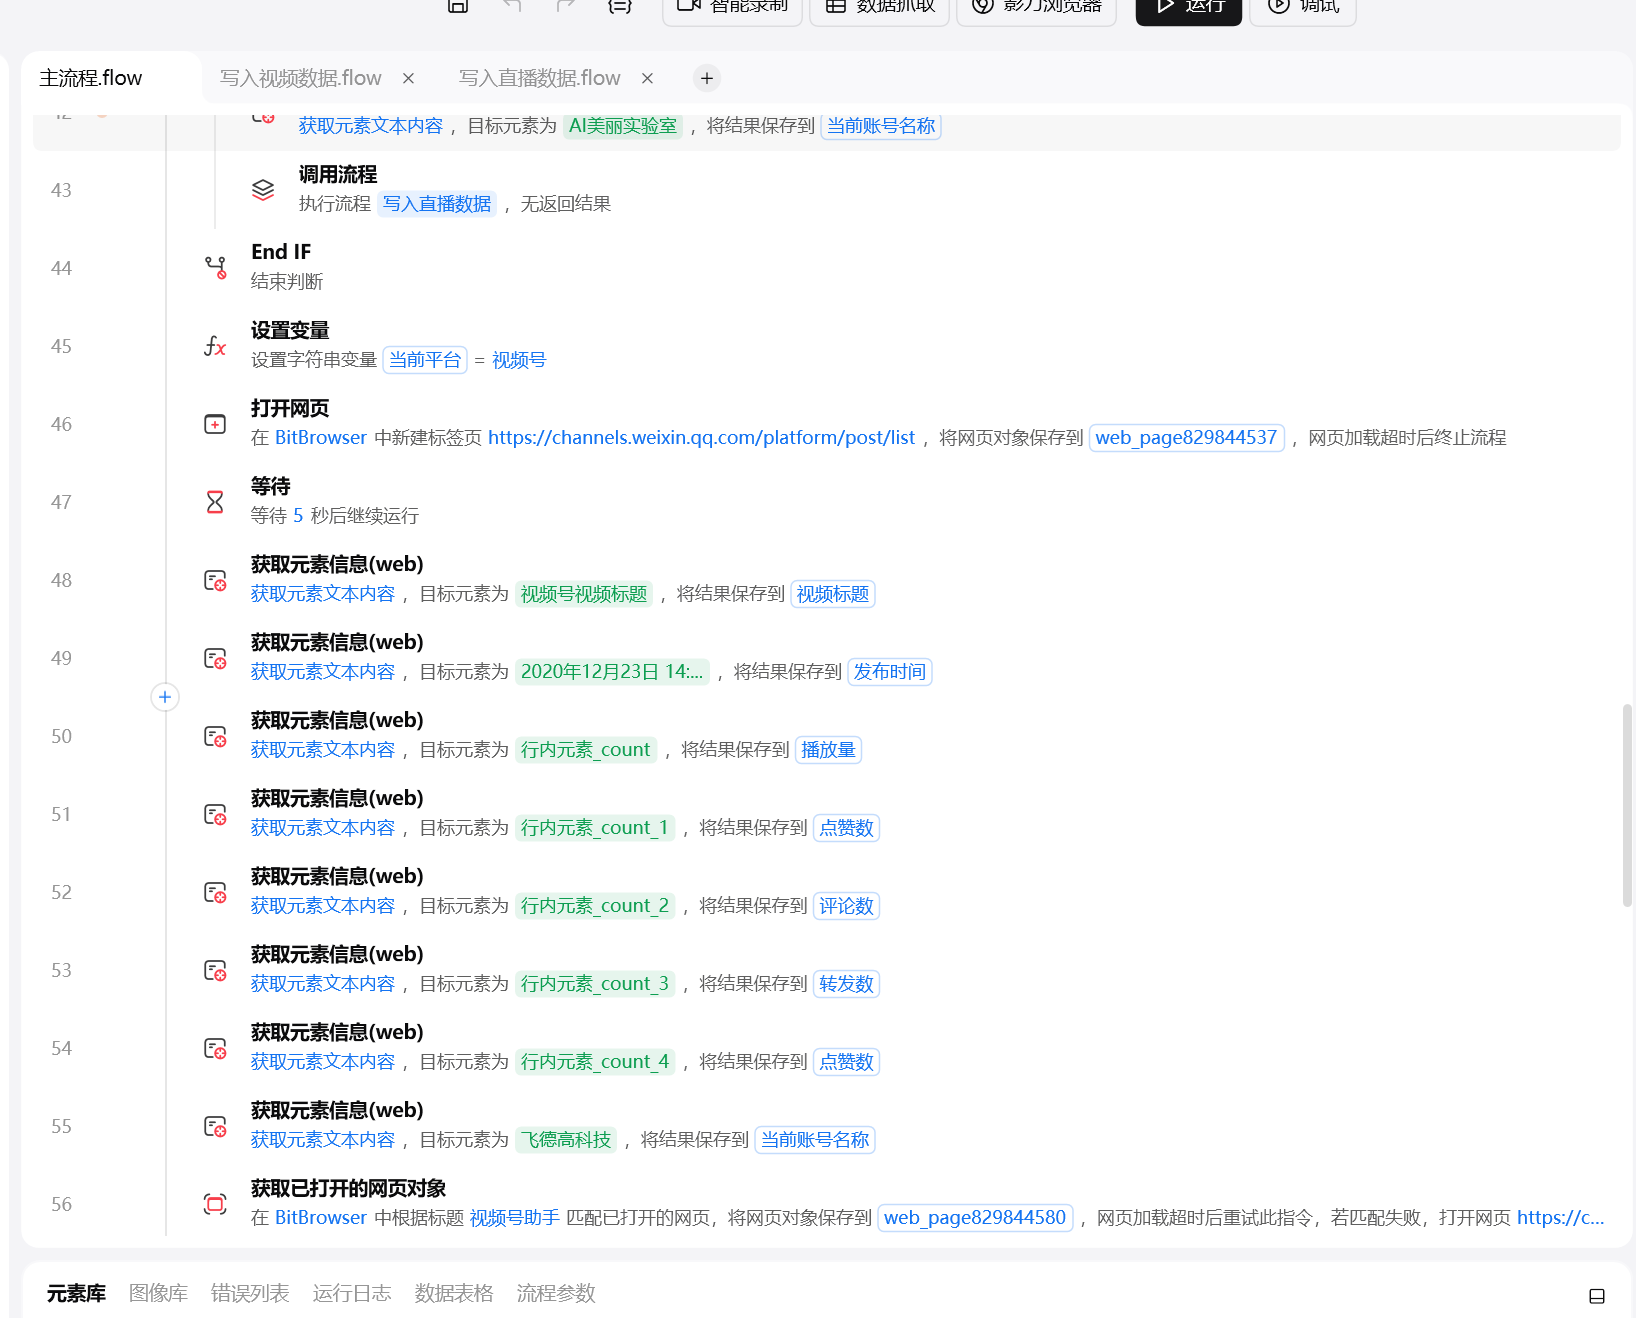Run the flow with 运行 button

[1188, 7]
